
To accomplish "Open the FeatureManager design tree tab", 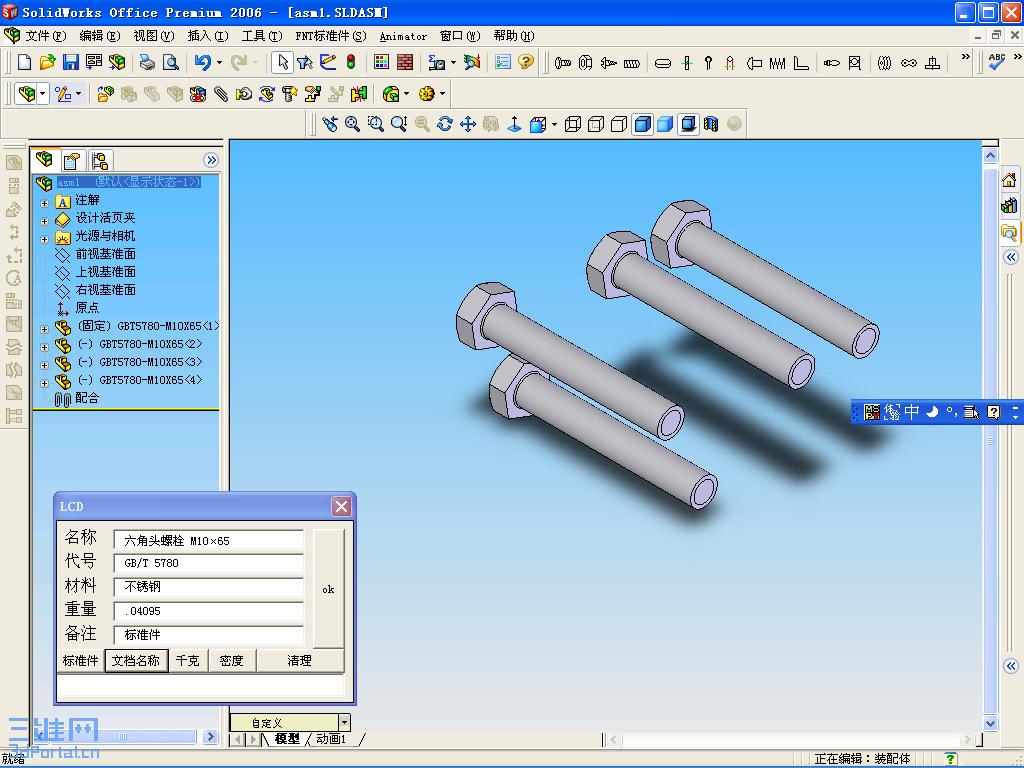I will [44, 159].
